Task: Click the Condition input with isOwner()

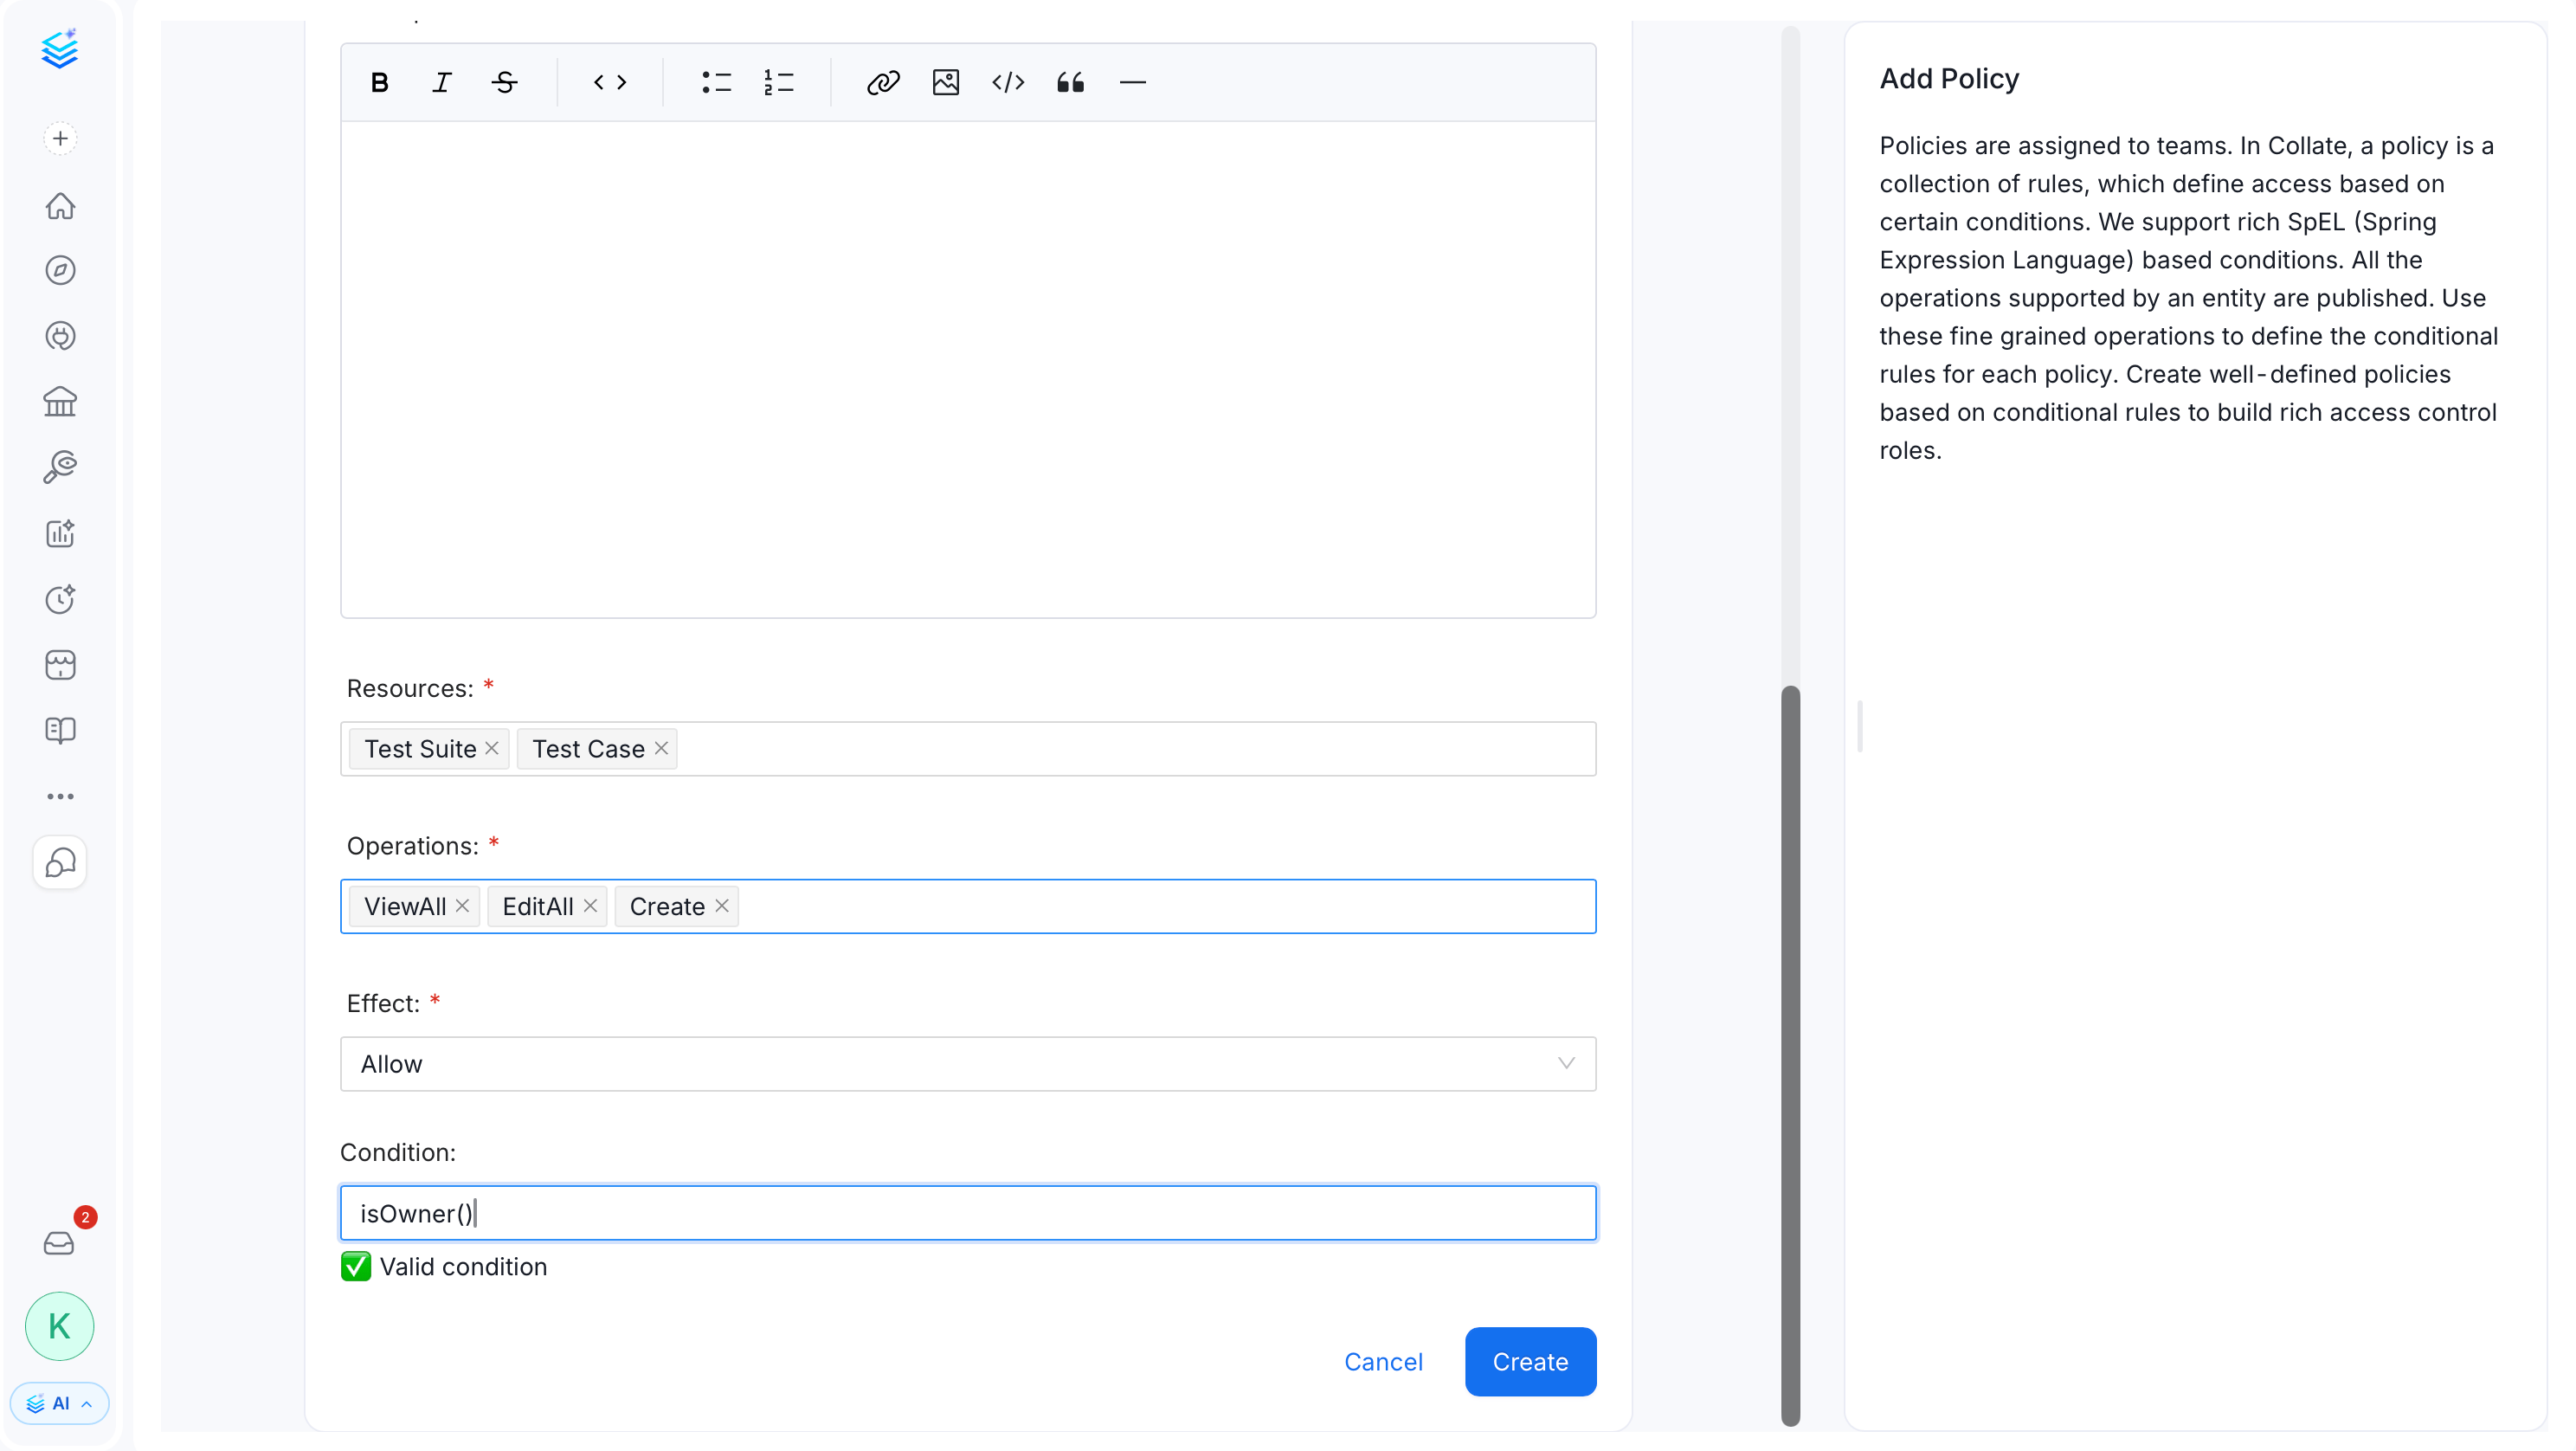Action: click(x=968, y=1214)
